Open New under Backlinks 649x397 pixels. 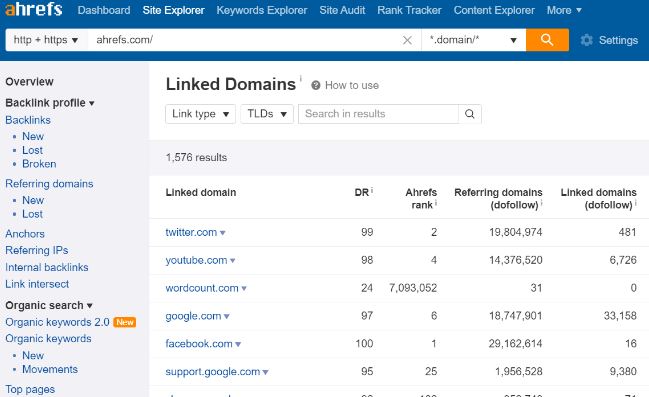[33, 136]
